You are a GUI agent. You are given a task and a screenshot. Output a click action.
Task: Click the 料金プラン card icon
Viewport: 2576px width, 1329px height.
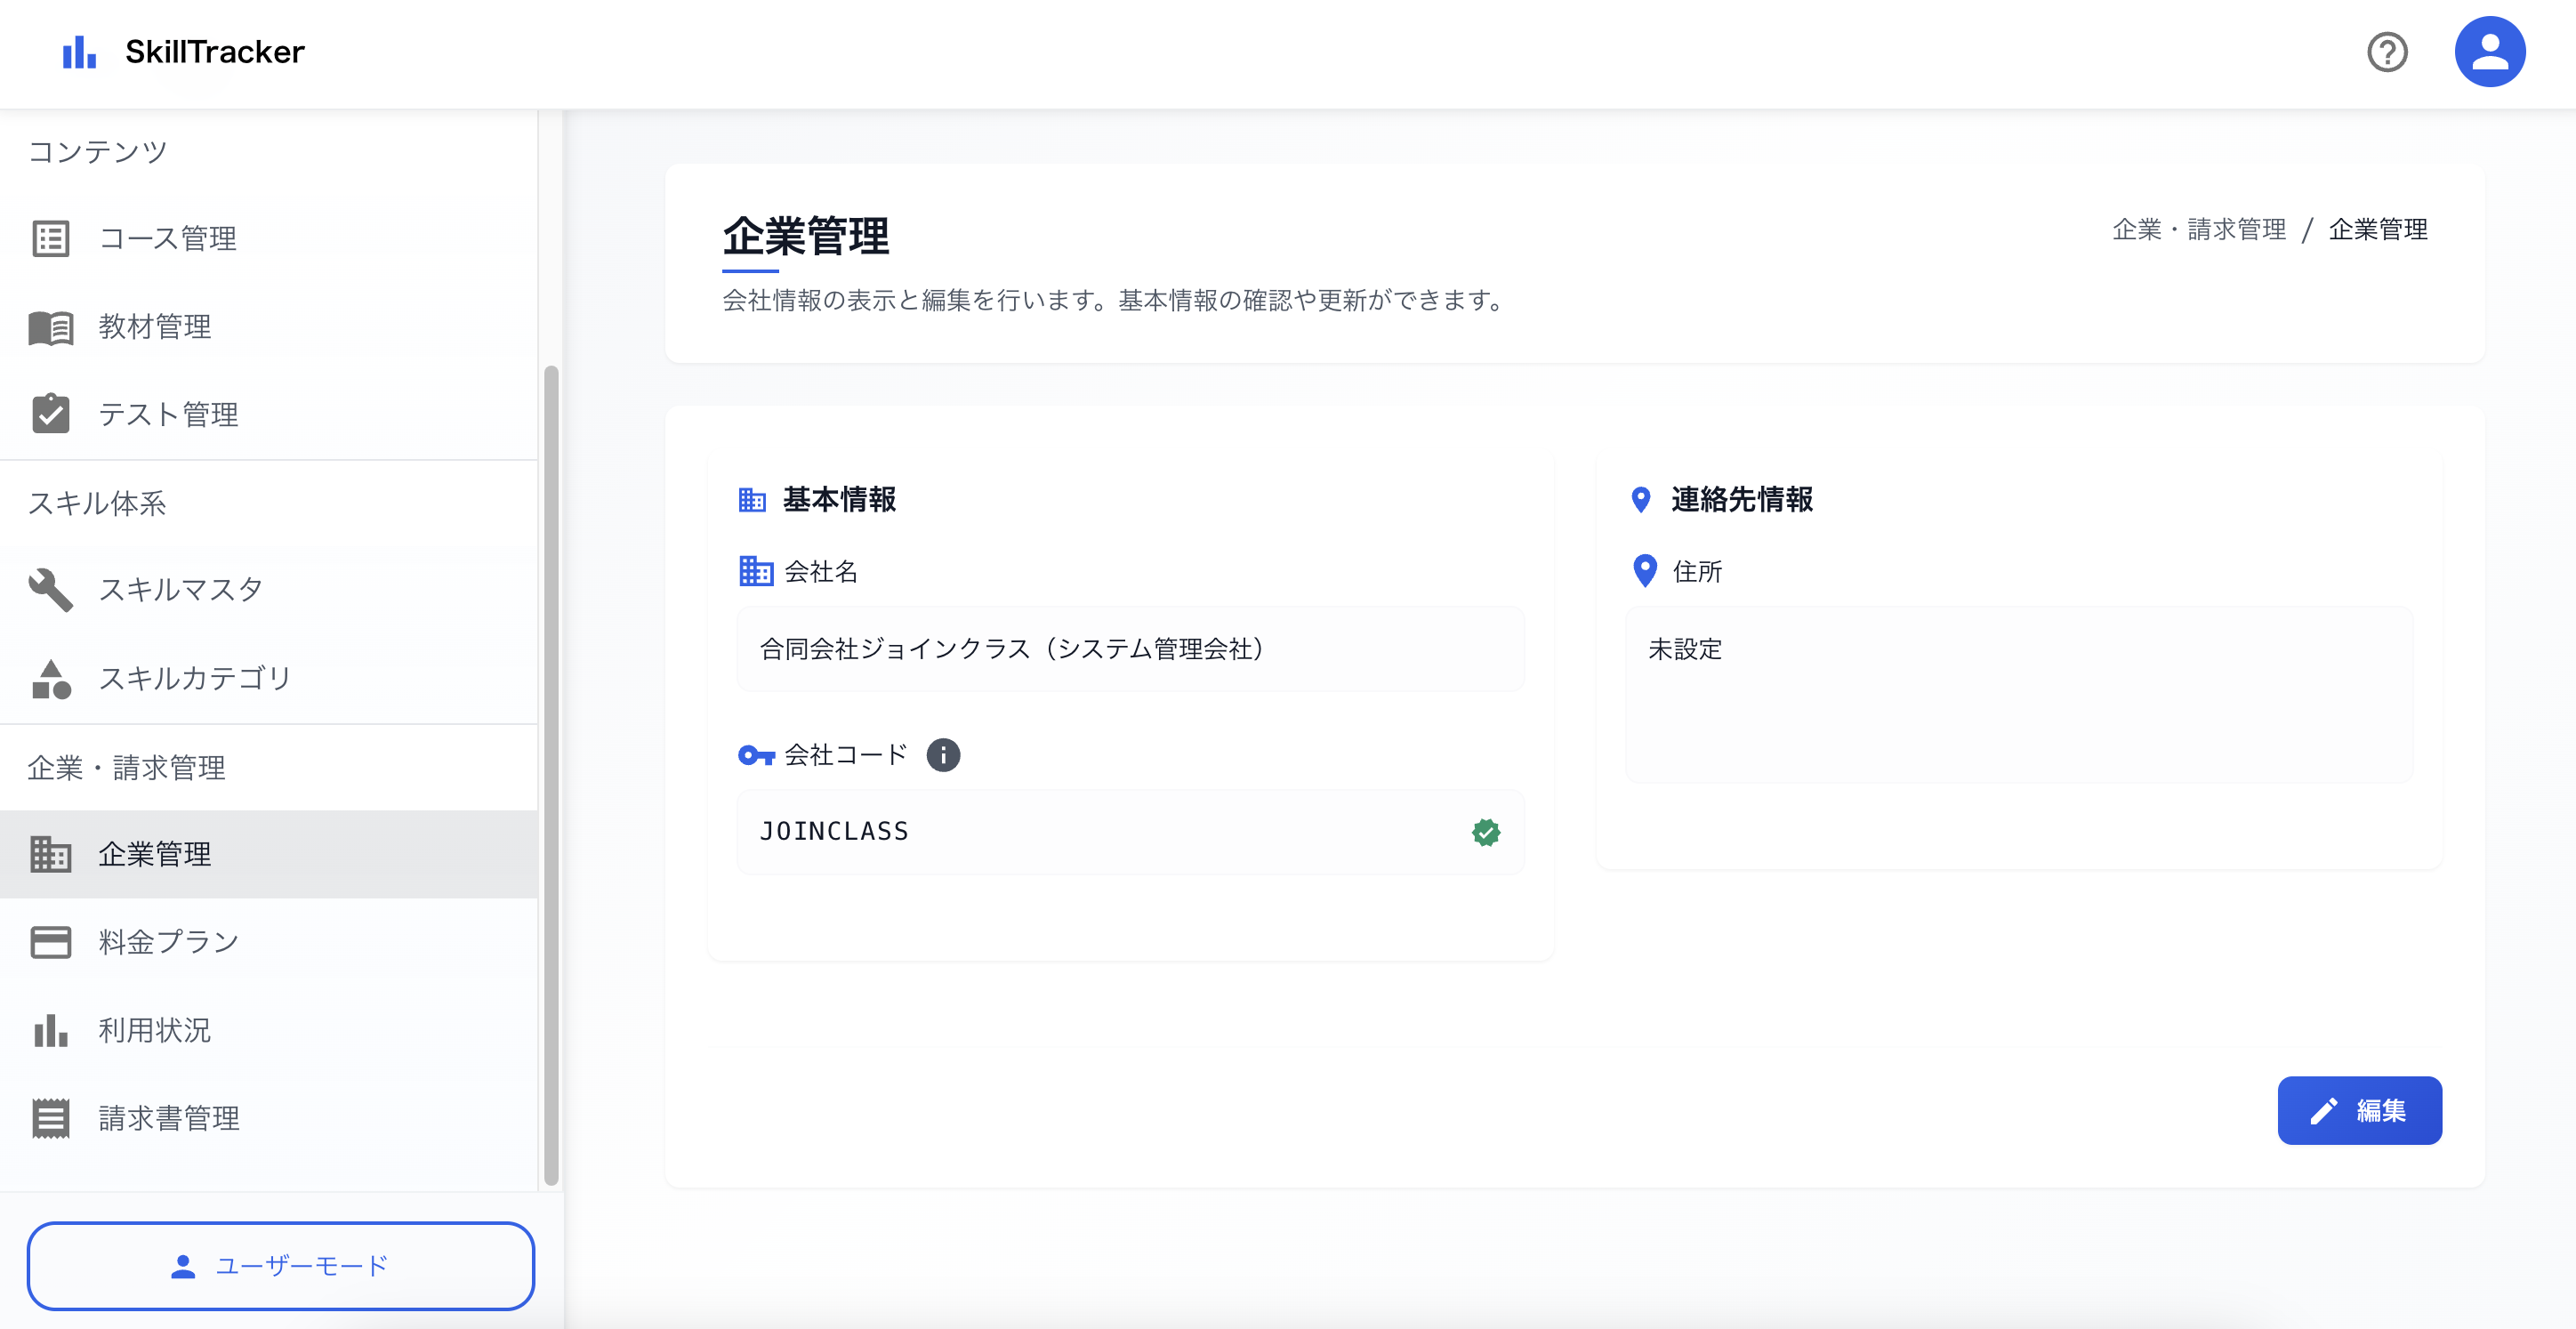click(x=51, y=941)
